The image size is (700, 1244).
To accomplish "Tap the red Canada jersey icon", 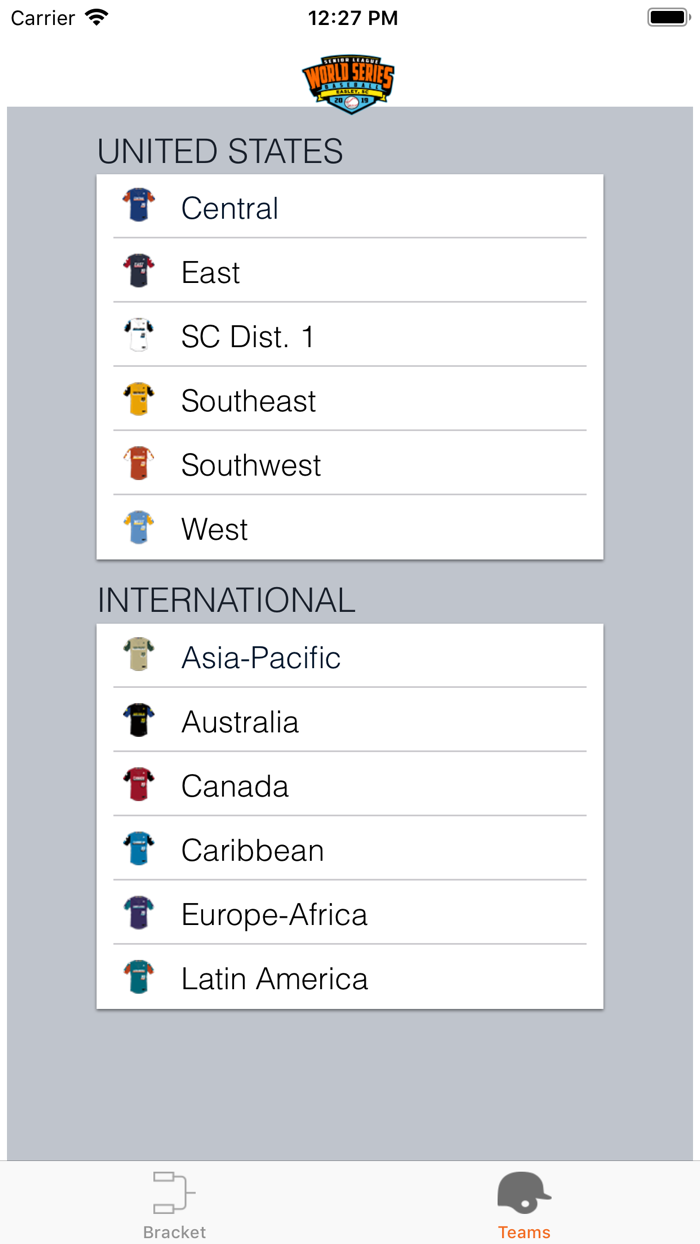I will pos(139,784).
